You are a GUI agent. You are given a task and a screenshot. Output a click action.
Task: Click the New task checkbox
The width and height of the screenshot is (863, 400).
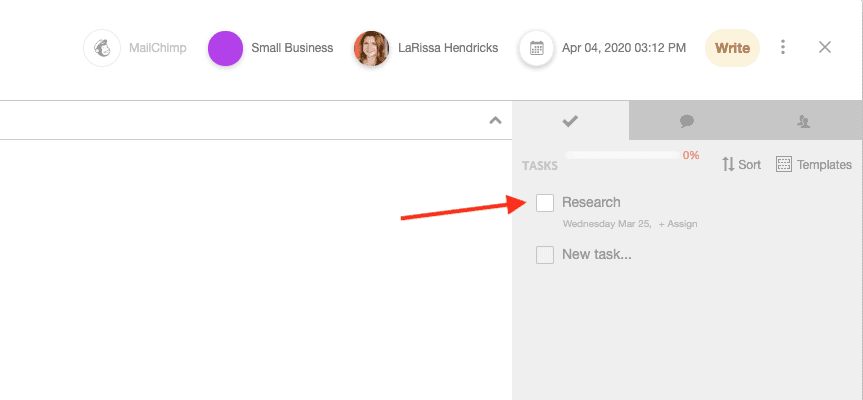coord(545,255)
